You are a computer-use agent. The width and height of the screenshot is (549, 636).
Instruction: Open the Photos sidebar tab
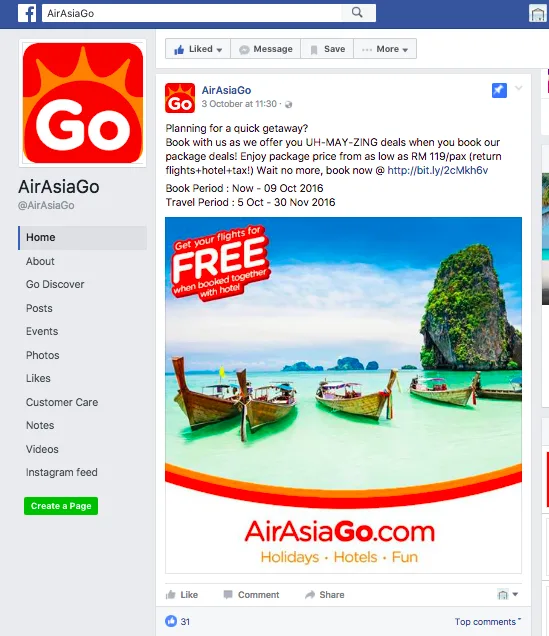(x=43, y=355)
